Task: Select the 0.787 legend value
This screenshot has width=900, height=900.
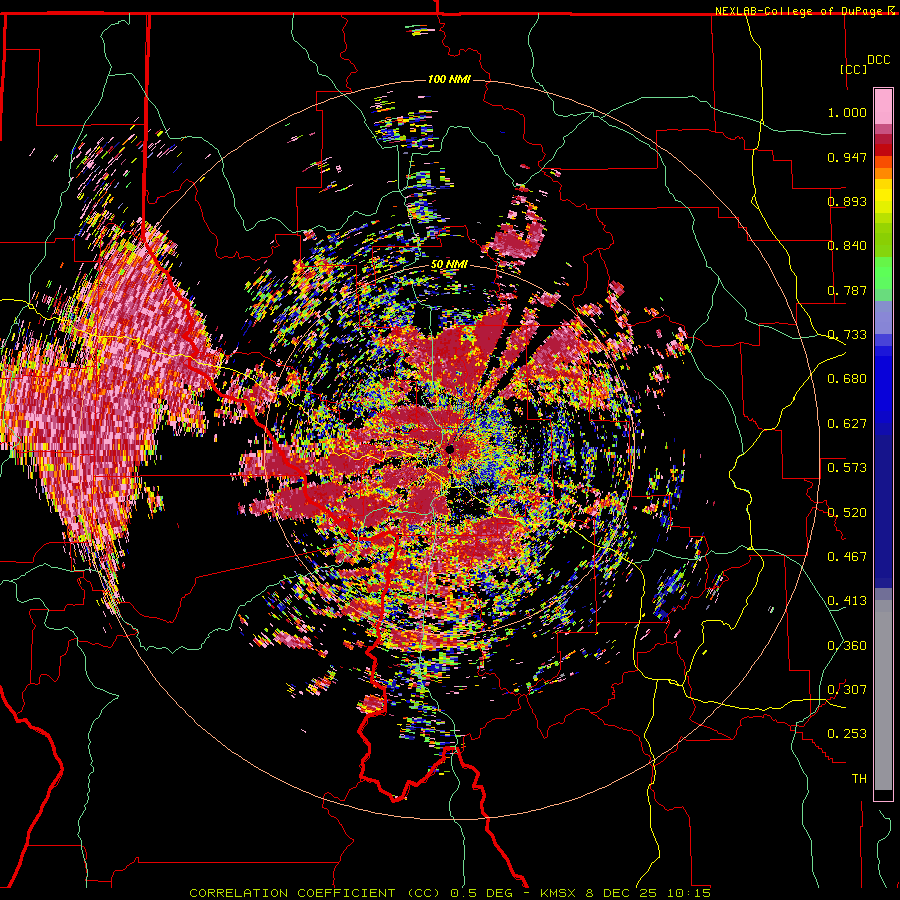Action: click(x=847, y=290)
